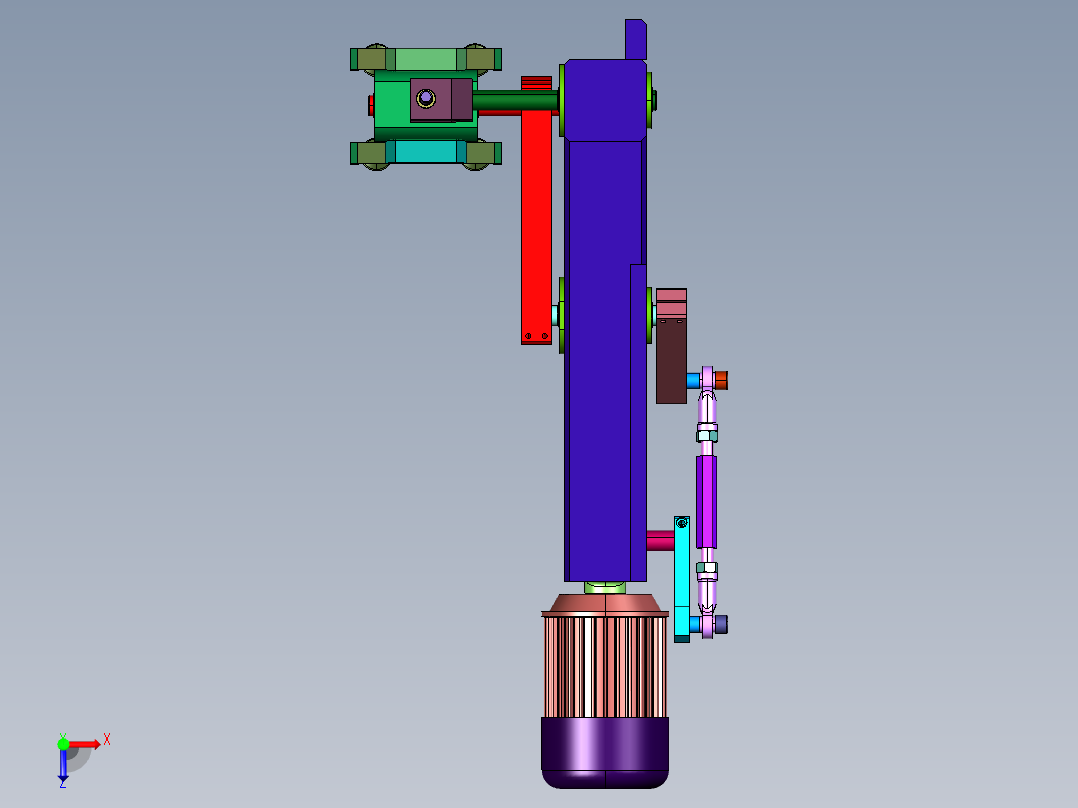Click the green Y axis dot of triad

[x=63, y=743]
